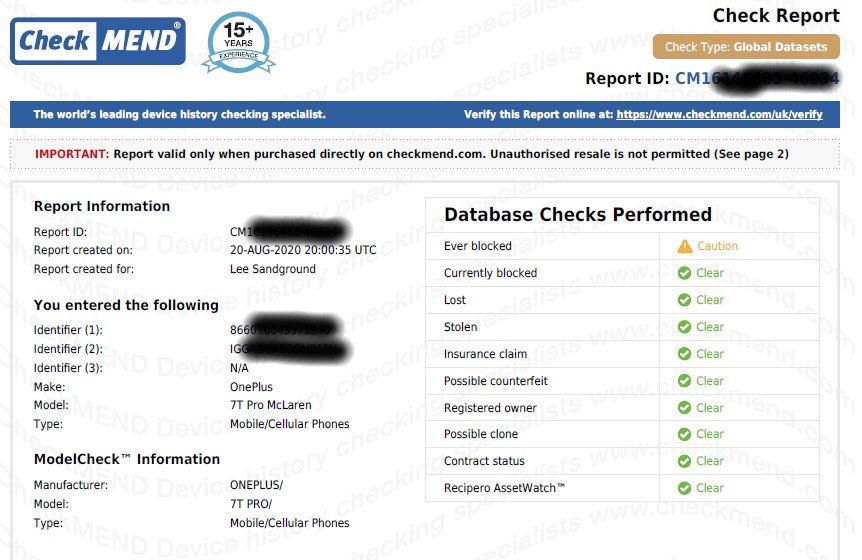The image size is (862, 560).
Task: Select the Ever blocked label
Action: 478,246
